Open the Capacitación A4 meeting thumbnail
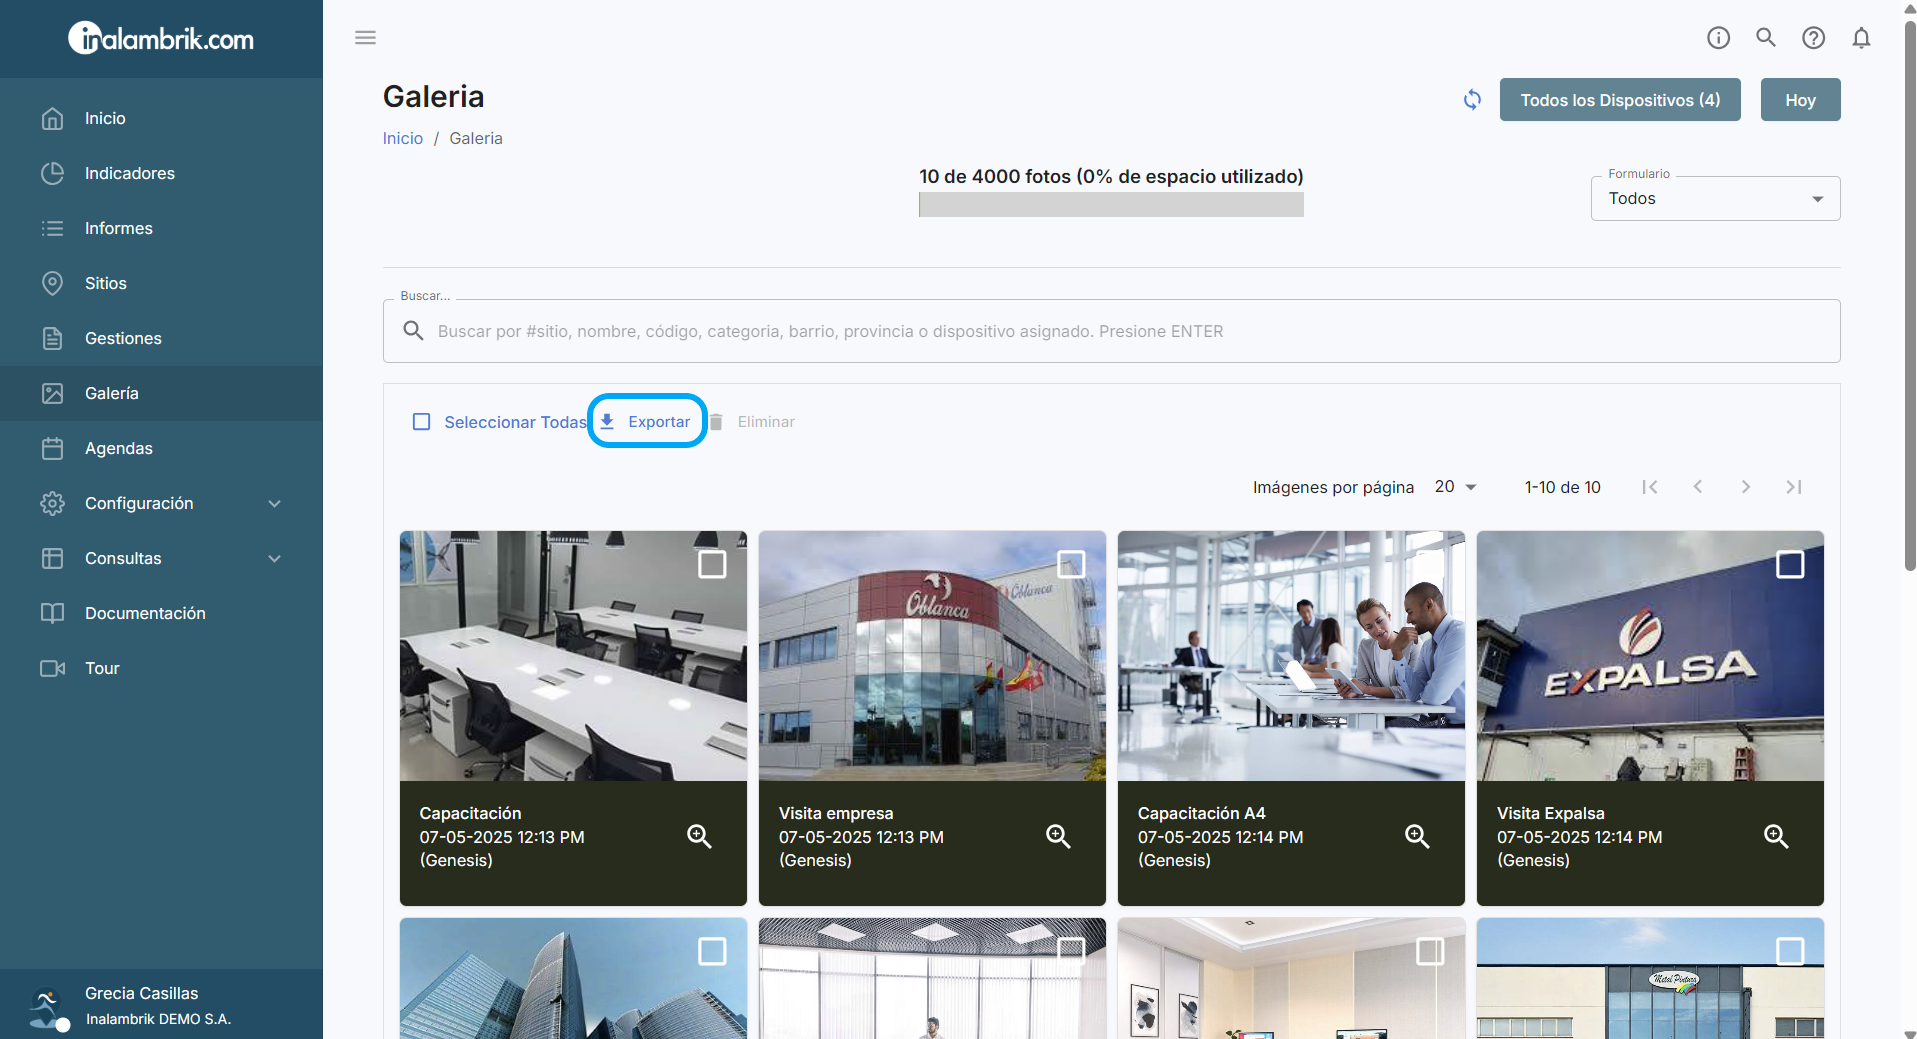Viewport: 1917px width, 1039px height. [1291, 656]
